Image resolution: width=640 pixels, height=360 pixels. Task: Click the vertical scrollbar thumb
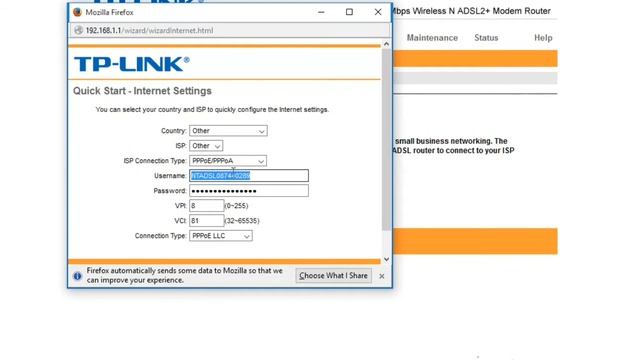(386, 140)
